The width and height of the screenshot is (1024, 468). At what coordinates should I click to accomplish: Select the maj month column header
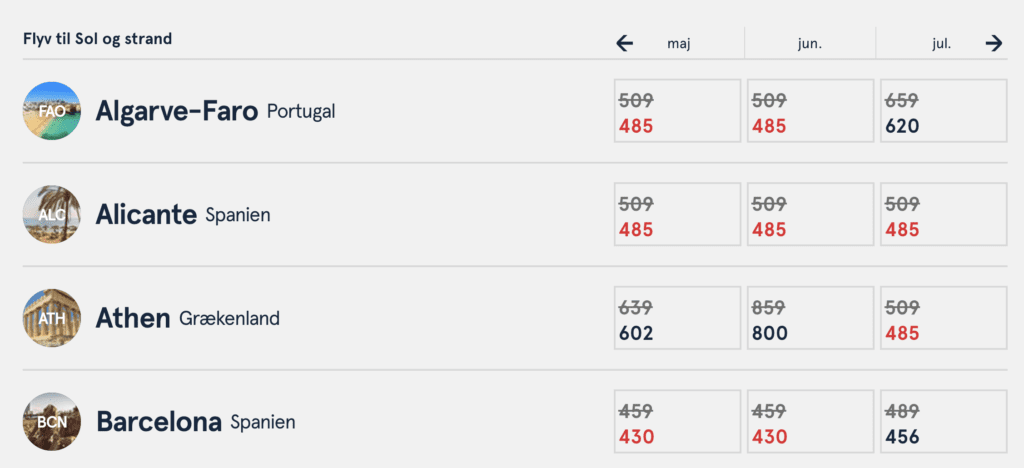pyautogui.click(x=679, y=43)
